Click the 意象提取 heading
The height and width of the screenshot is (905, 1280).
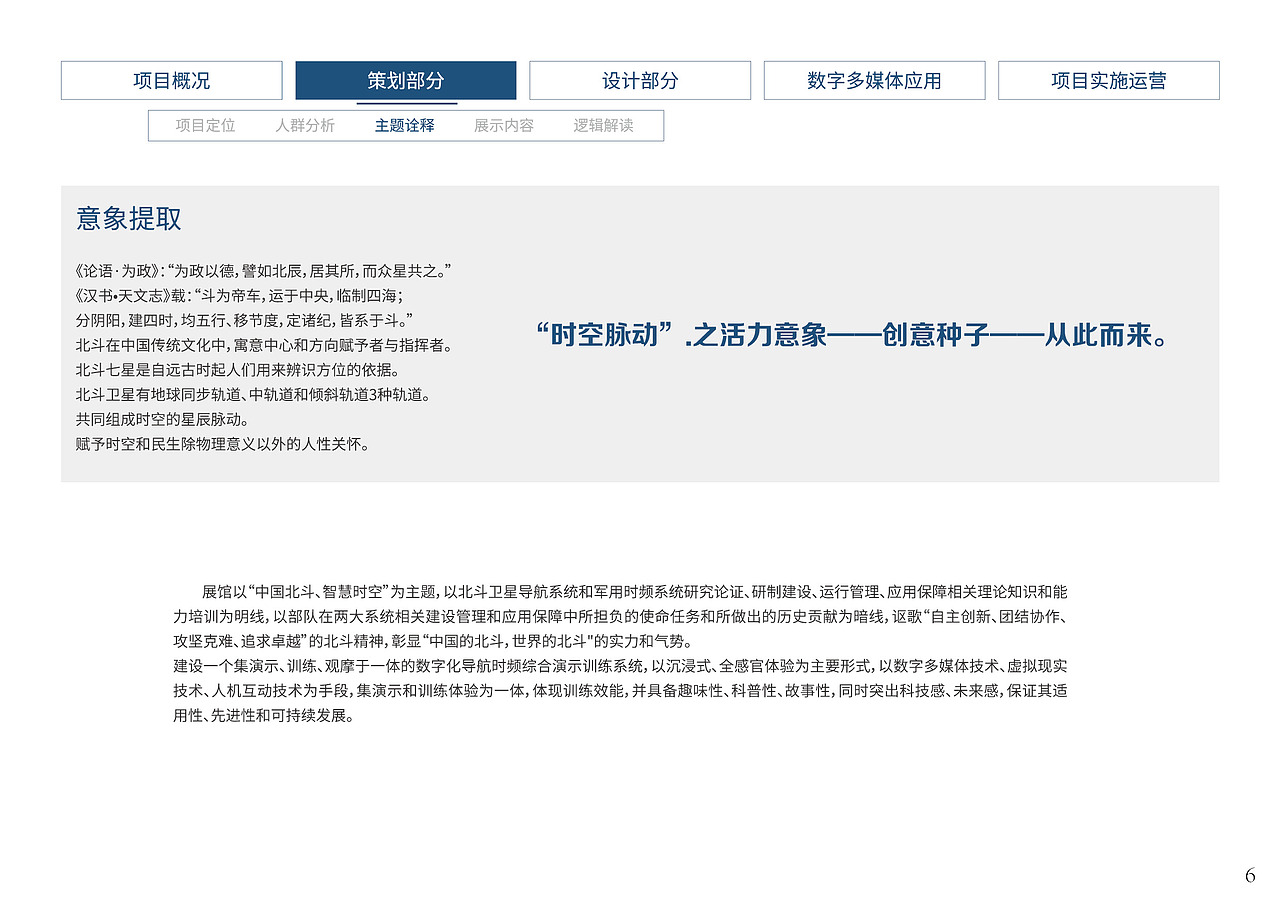click(129, 219)
